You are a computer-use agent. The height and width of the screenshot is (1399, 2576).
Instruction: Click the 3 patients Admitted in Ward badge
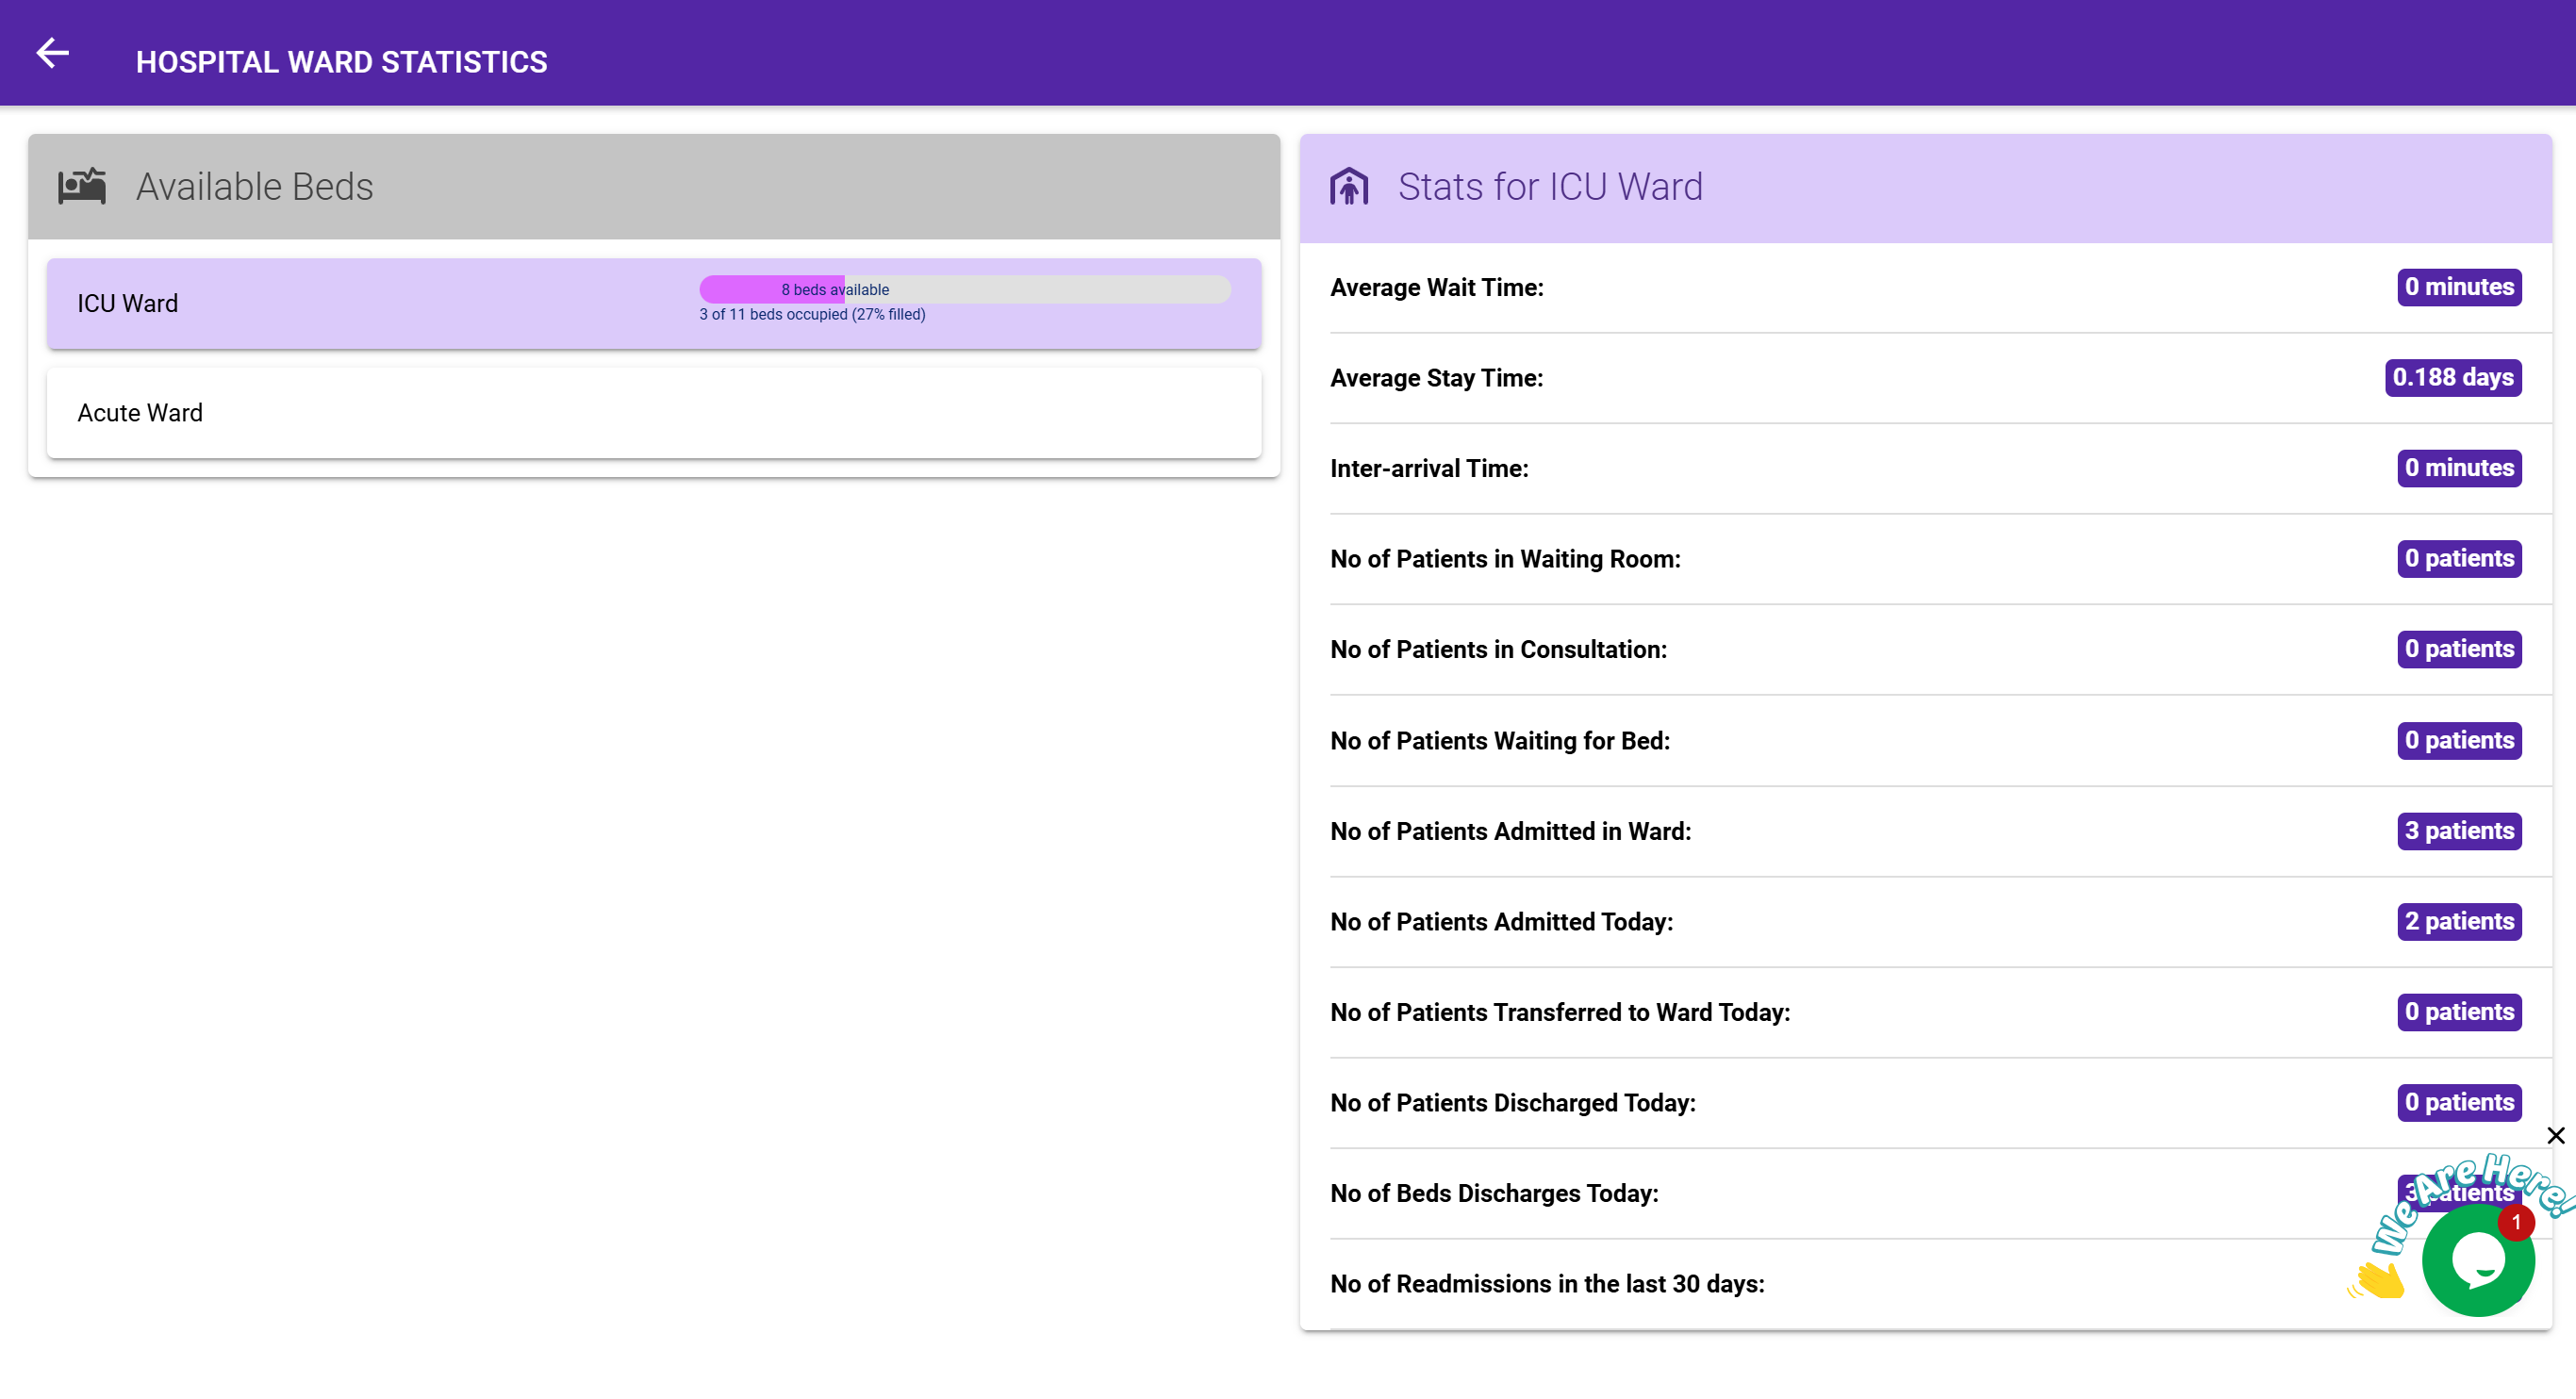2459,831
